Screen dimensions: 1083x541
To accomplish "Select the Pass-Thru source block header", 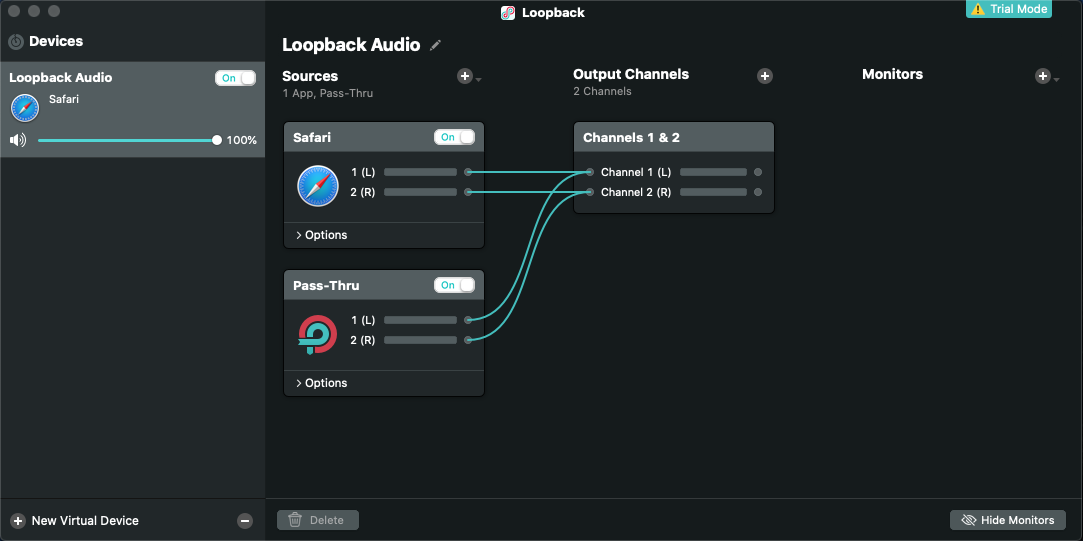I will tap(384, 285).
